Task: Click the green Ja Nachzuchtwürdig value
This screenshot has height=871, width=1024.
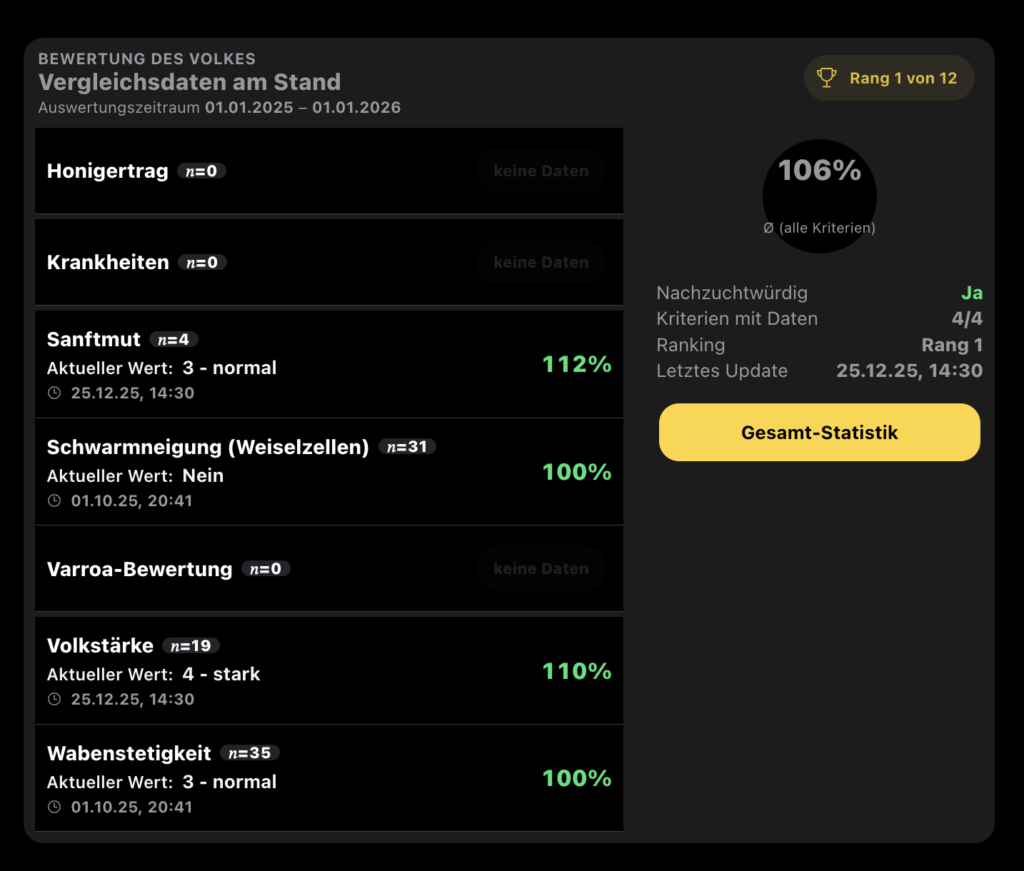Action: coord(972,293)
